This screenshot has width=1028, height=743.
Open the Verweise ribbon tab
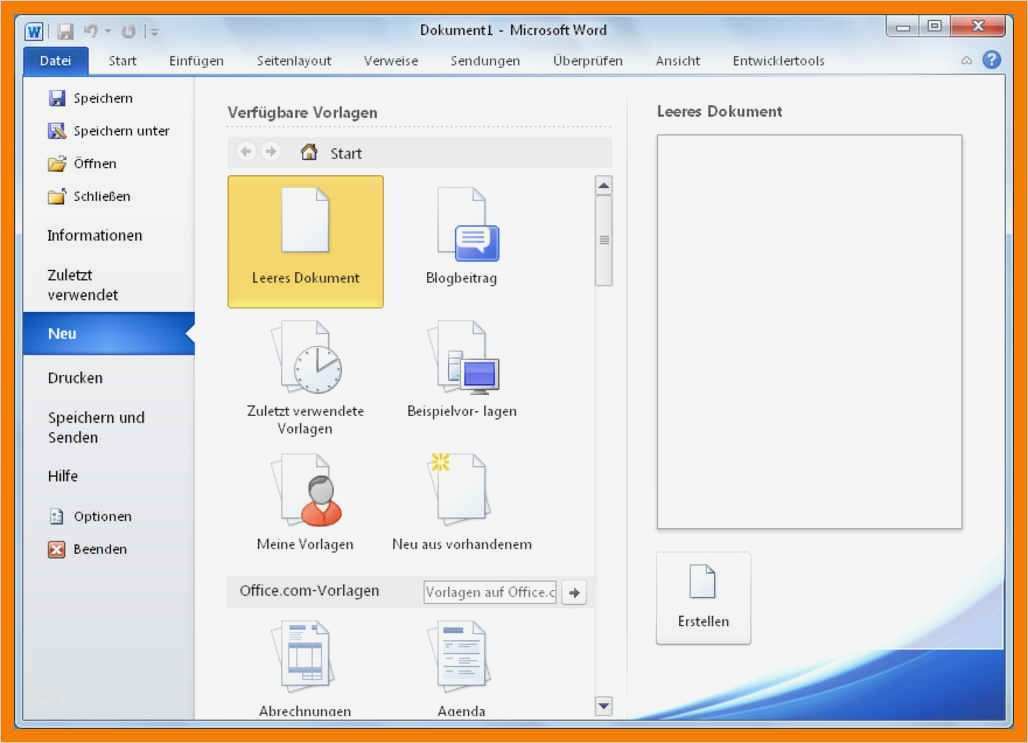[x=391, y=61]
